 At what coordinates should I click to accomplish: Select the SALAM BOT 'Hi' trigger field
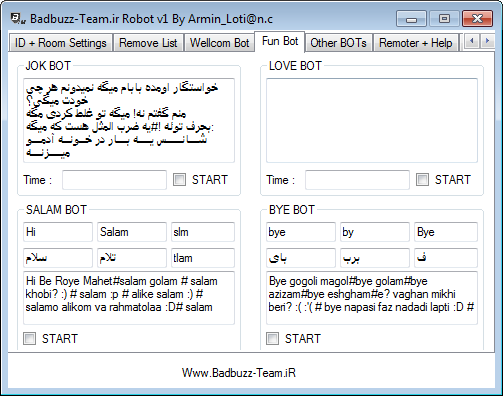(58, 232)
